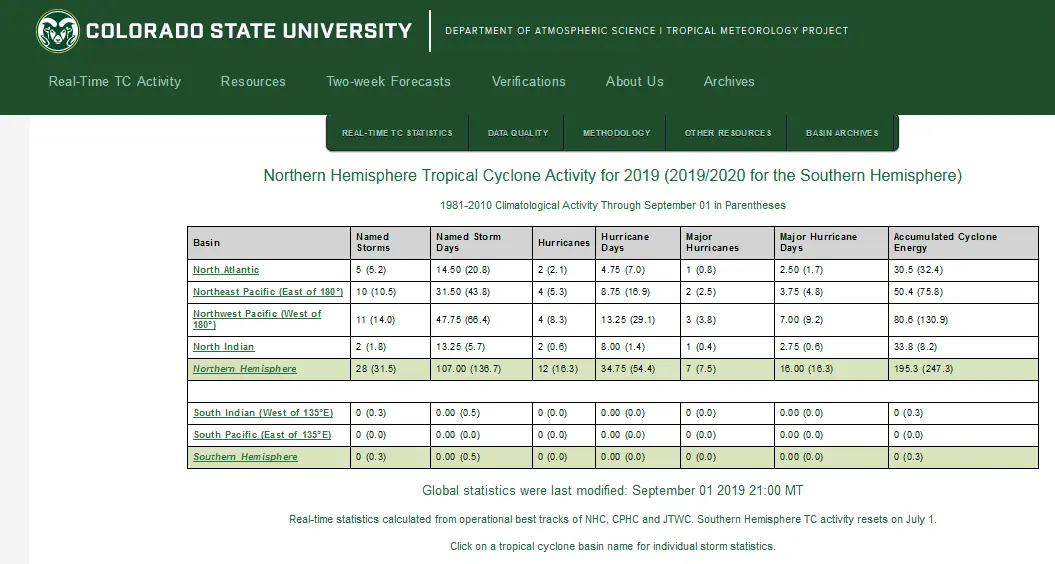
Task: Click the 1981-2010 Climatological Activity subtitle
Action: click(613, 205)
